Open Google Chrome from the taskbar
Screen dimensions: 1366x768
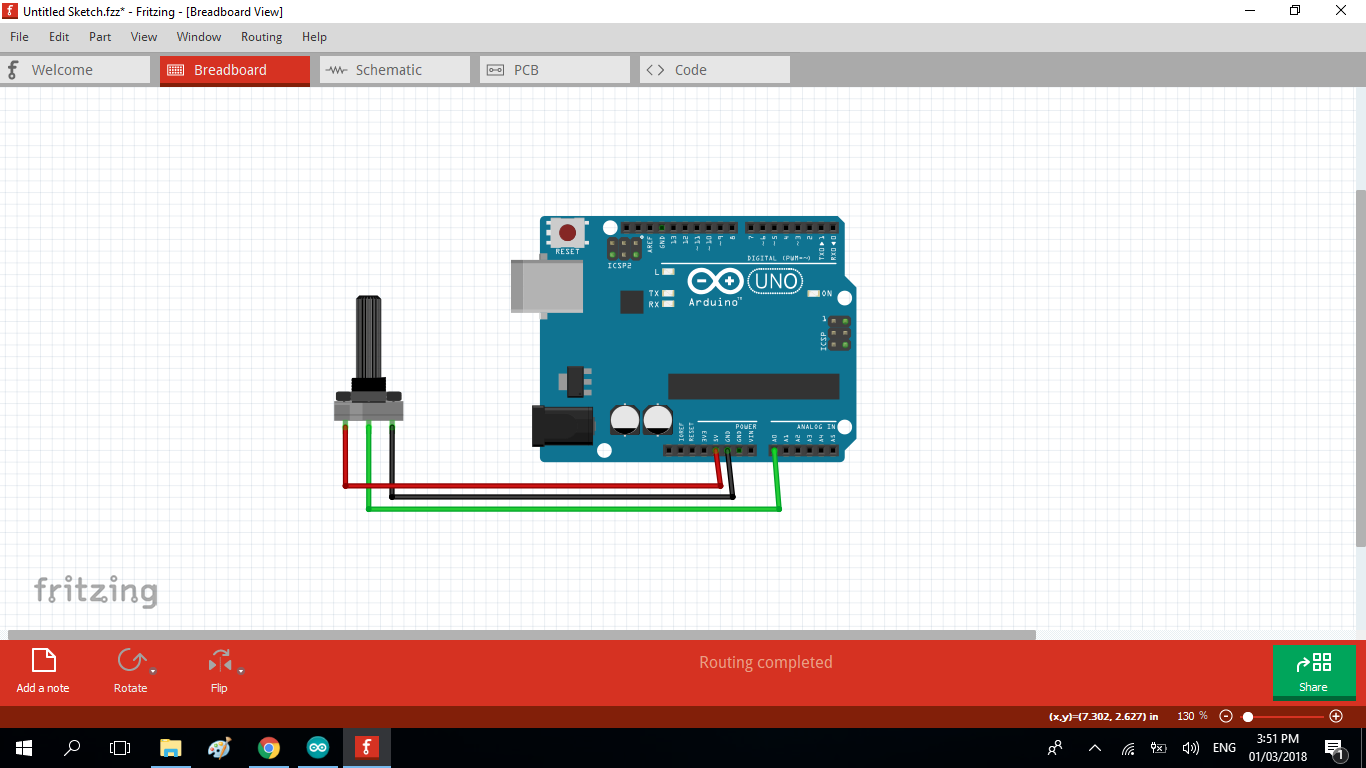click(x=268, y=747)
